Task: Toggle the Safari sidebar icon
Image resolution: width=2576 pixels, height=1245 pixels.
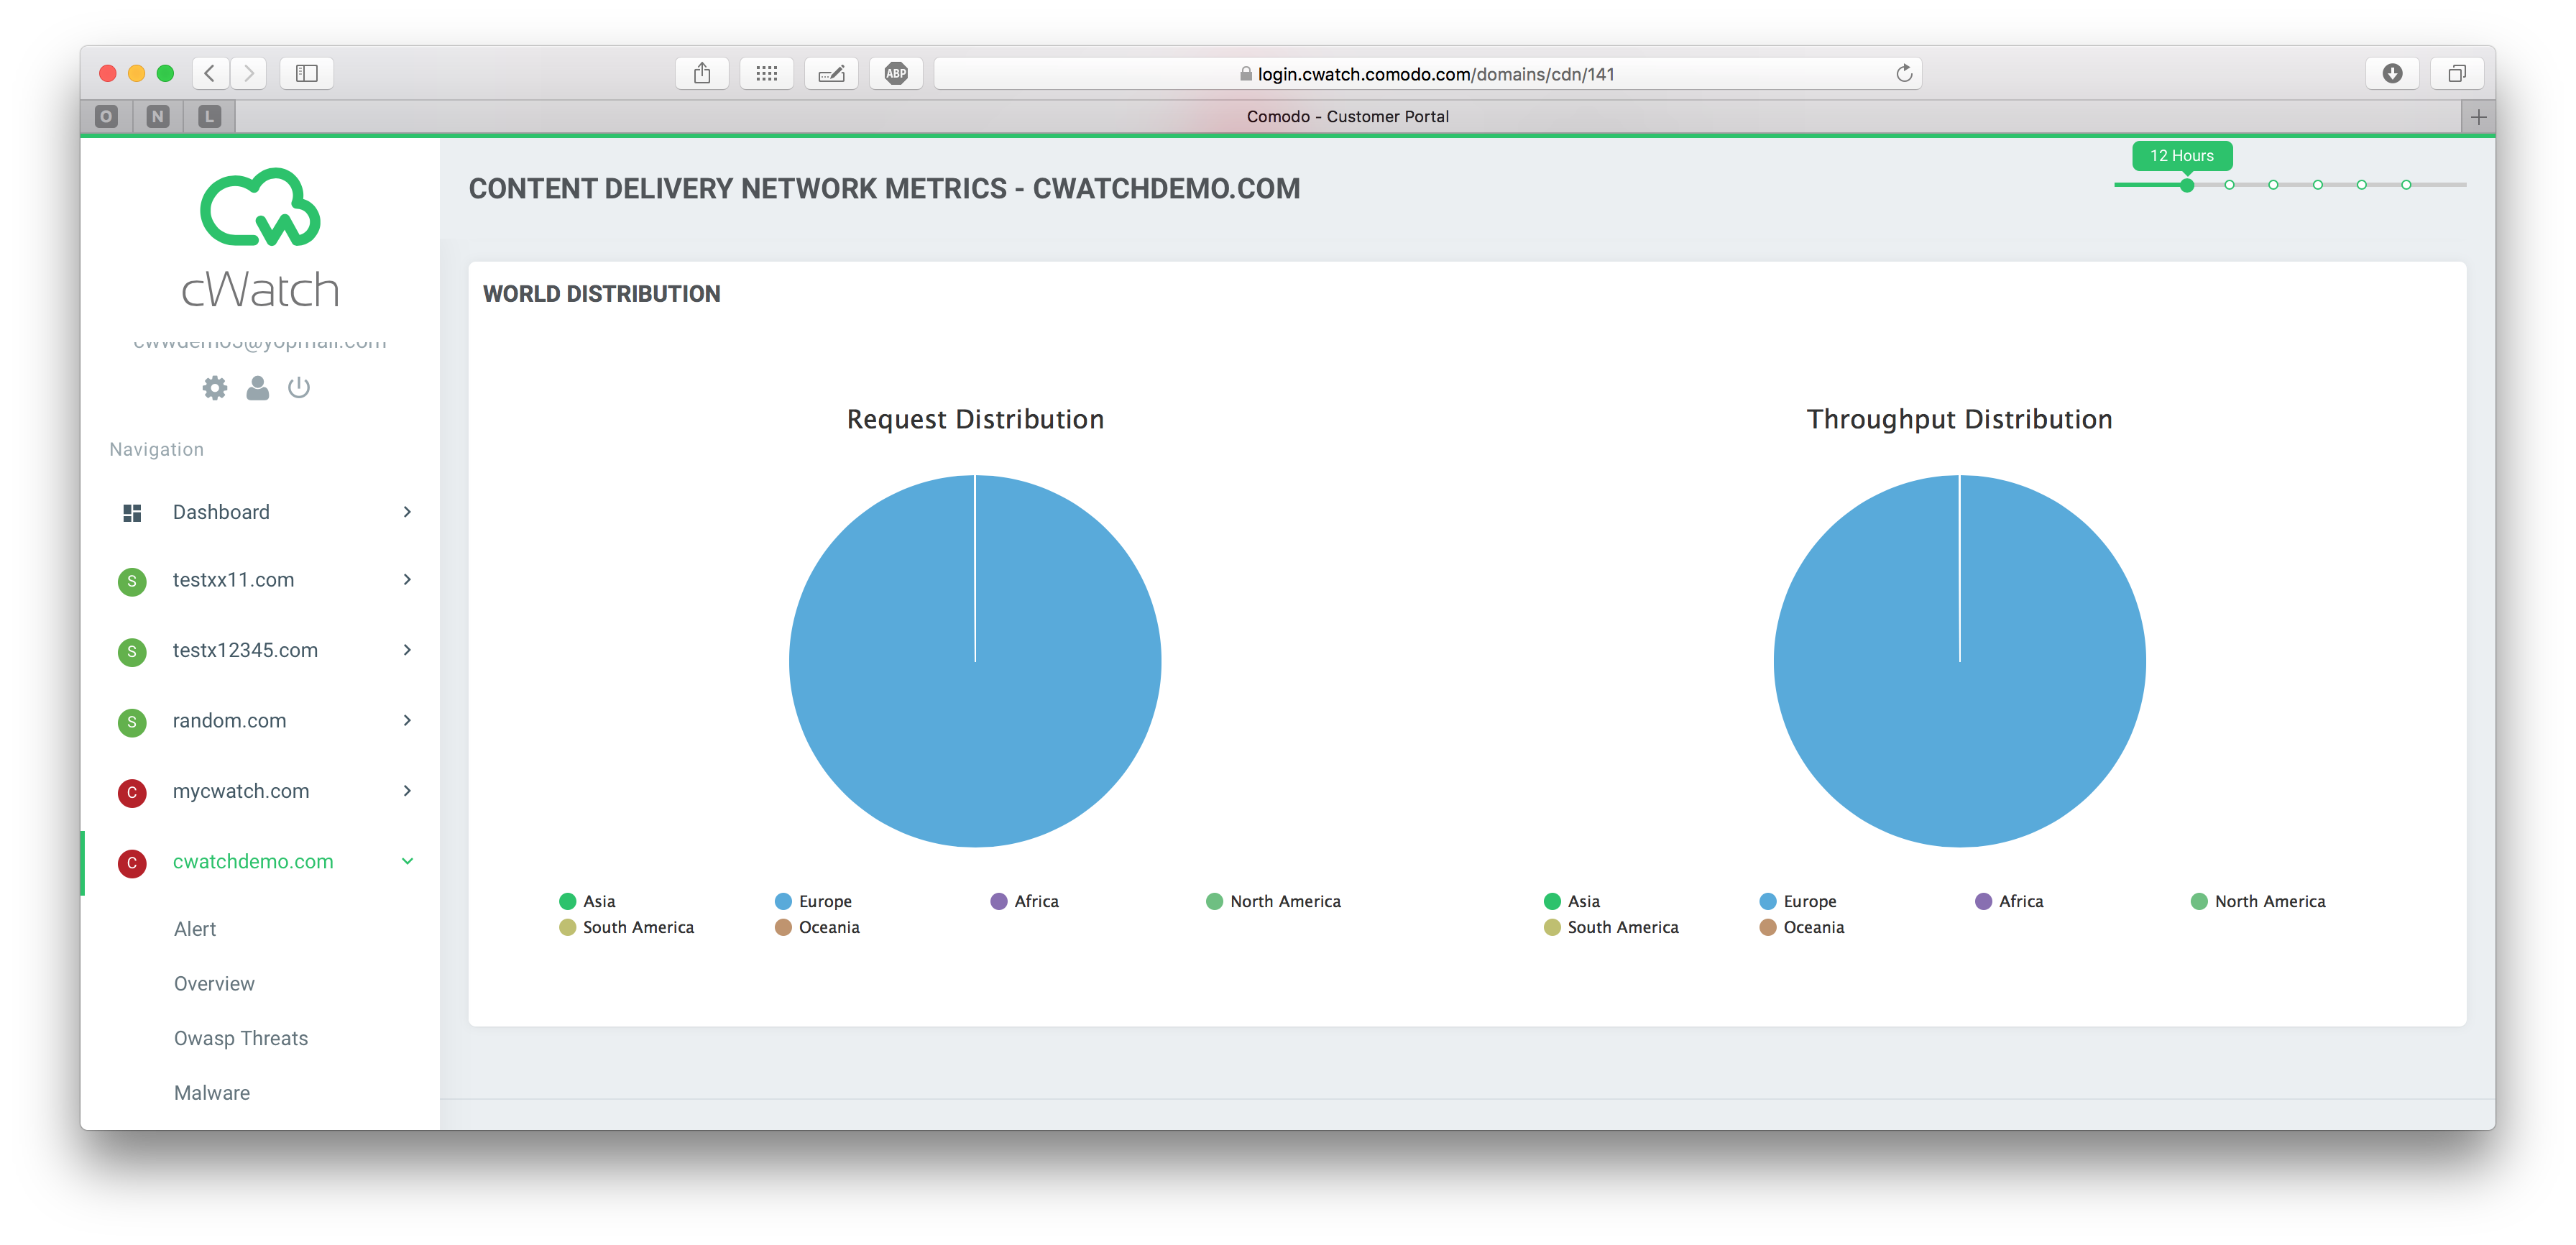Action: (x=307, y=73)
